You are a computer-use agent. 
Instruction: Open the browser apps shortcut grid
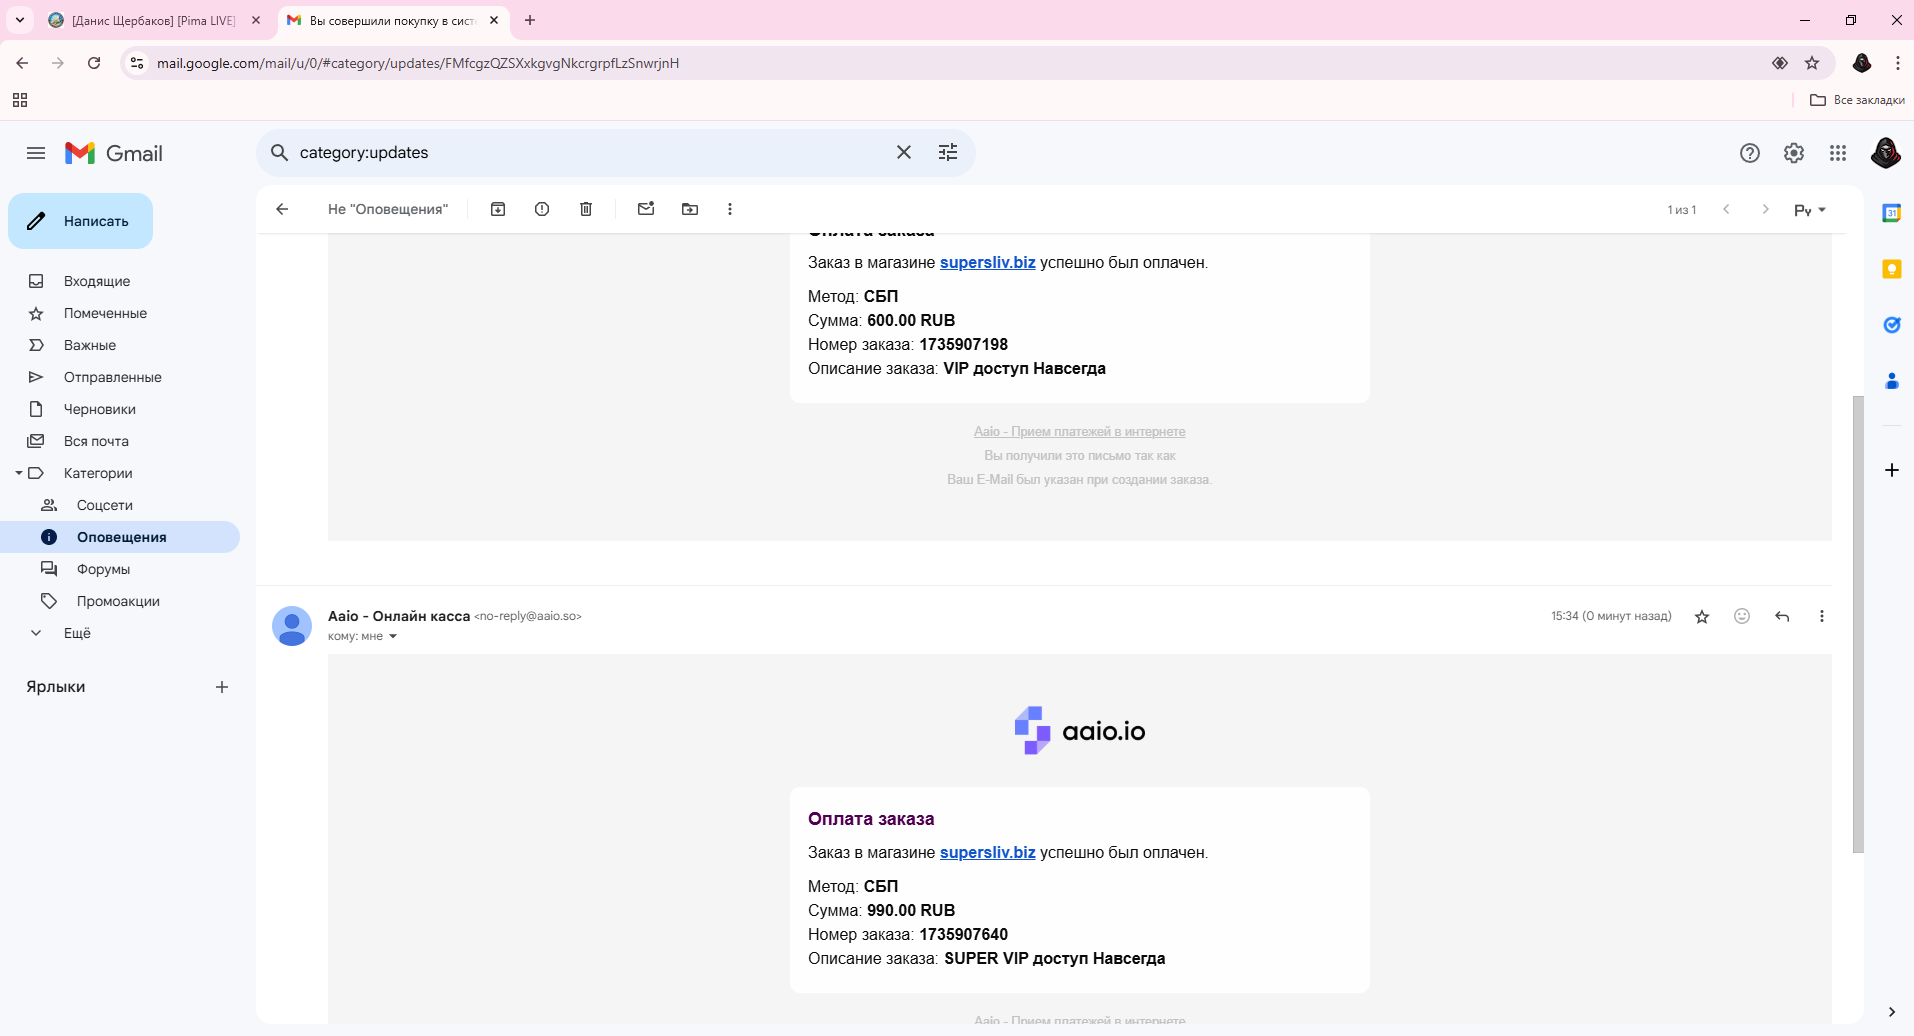tap(20, 100)
